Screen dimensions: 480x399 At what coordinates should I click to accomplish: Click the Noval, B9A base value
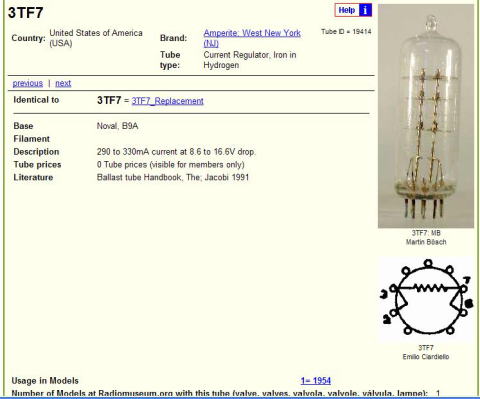pos(117,126)
